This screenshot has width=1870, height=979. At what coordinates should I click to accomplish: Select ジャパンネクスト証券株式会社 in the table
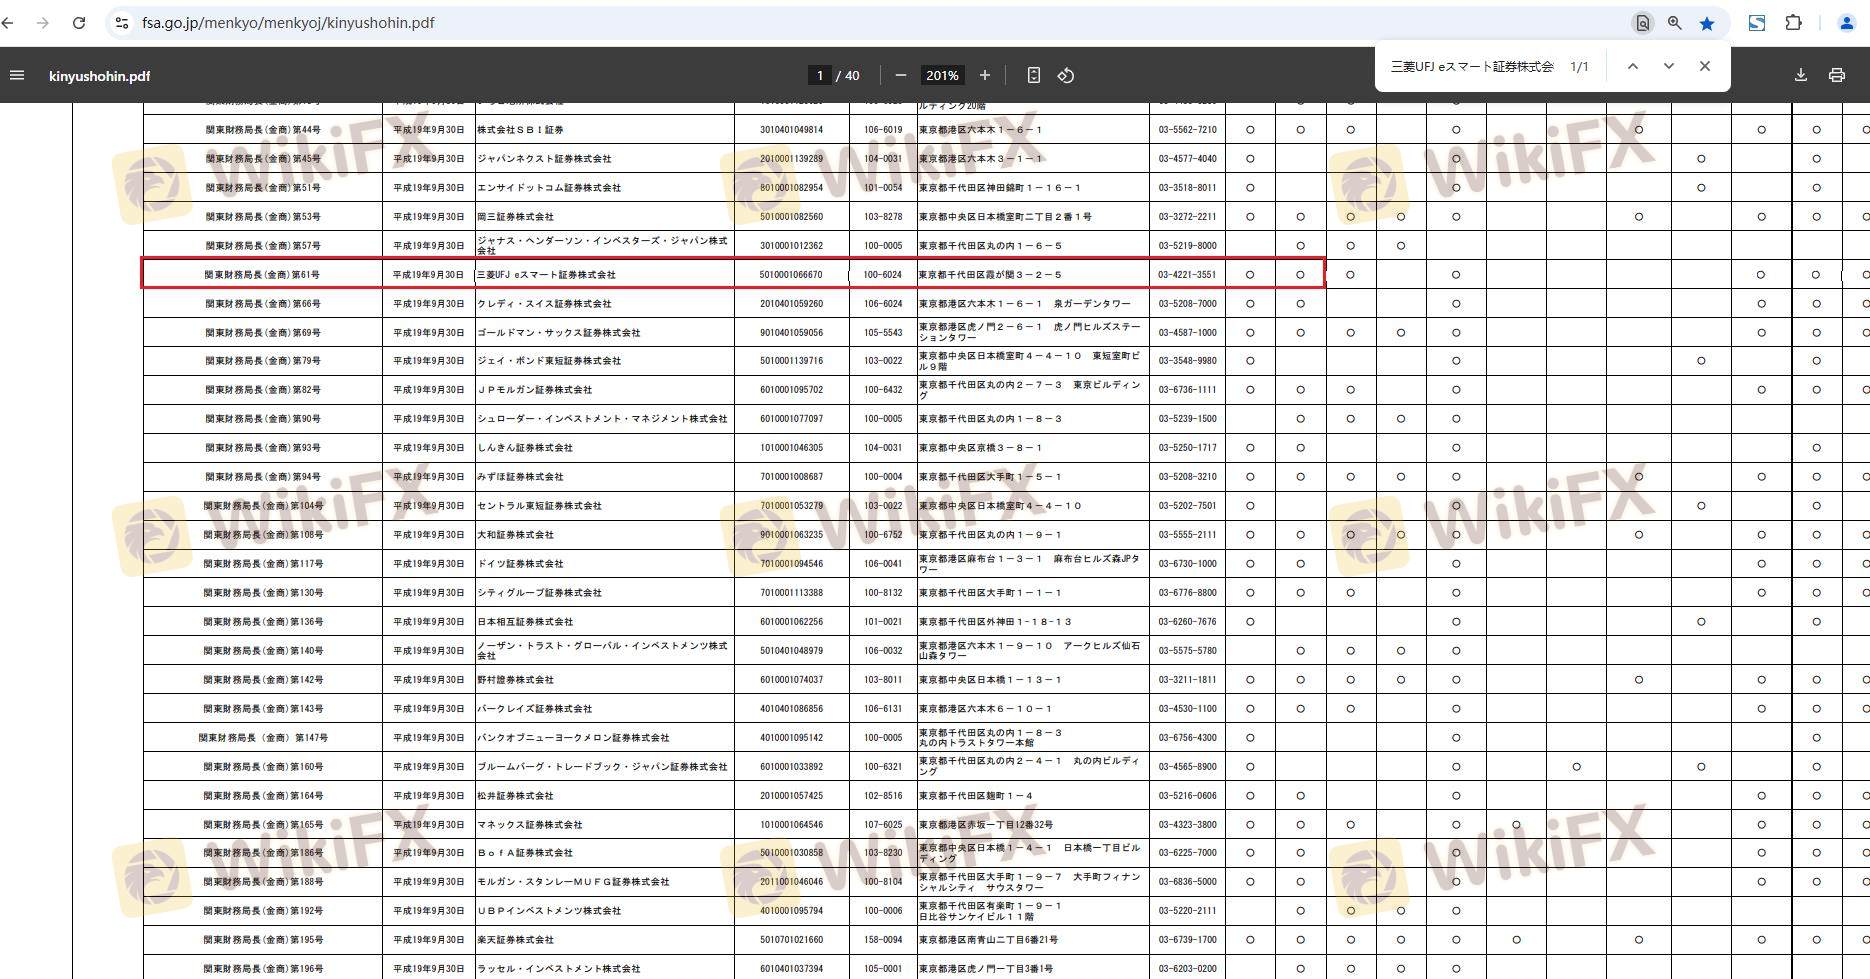pyautogui.click(x=544, y=159)
